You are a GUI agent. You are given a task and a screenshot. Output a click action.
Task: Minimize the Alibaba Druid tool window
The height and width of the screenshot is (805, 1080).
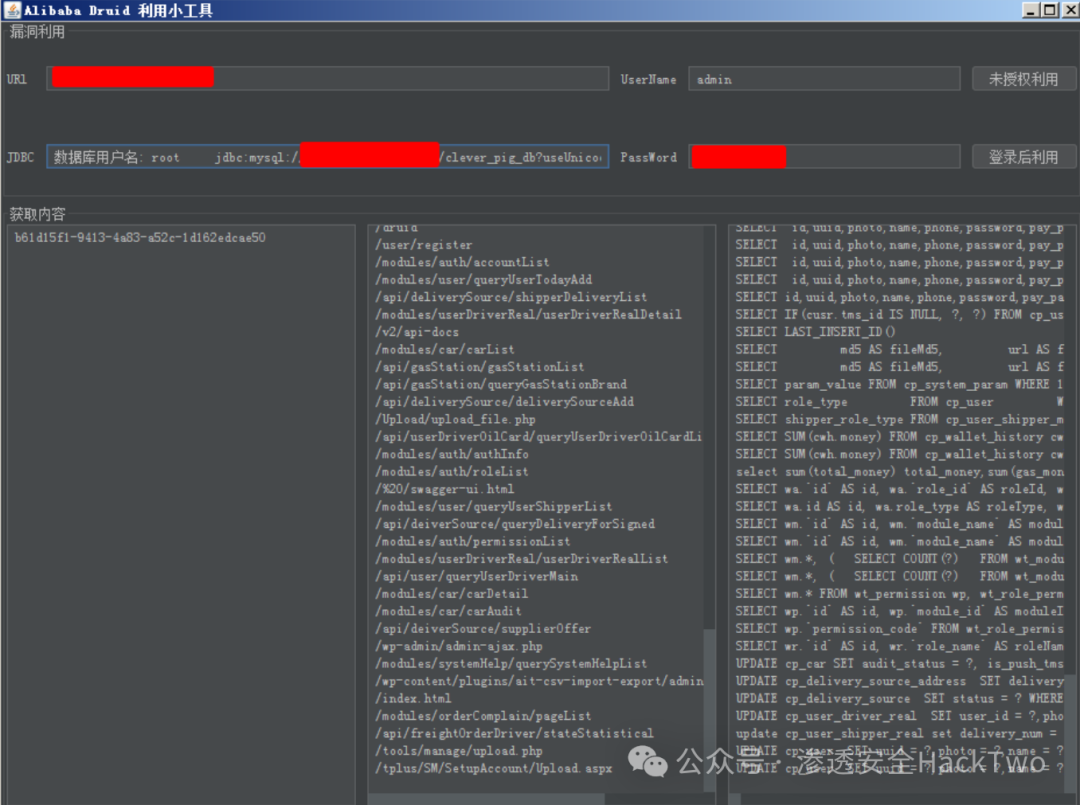(1030, 10)
